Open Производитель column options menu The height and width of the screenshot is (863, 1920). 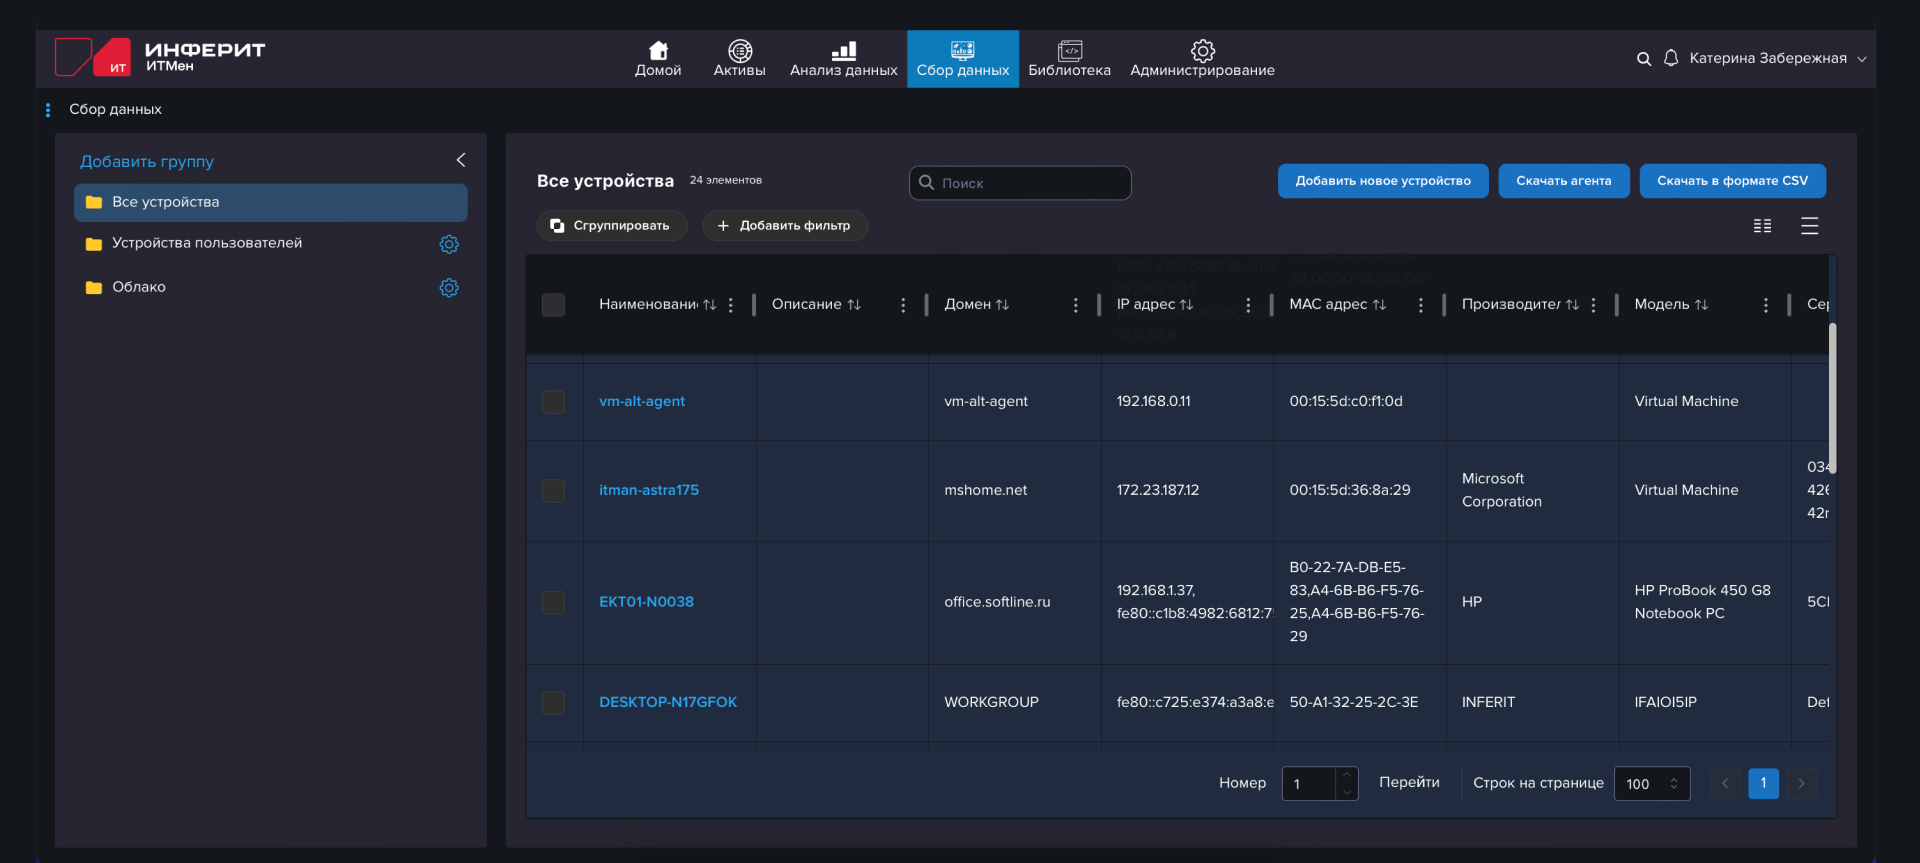coord(1593,305)
